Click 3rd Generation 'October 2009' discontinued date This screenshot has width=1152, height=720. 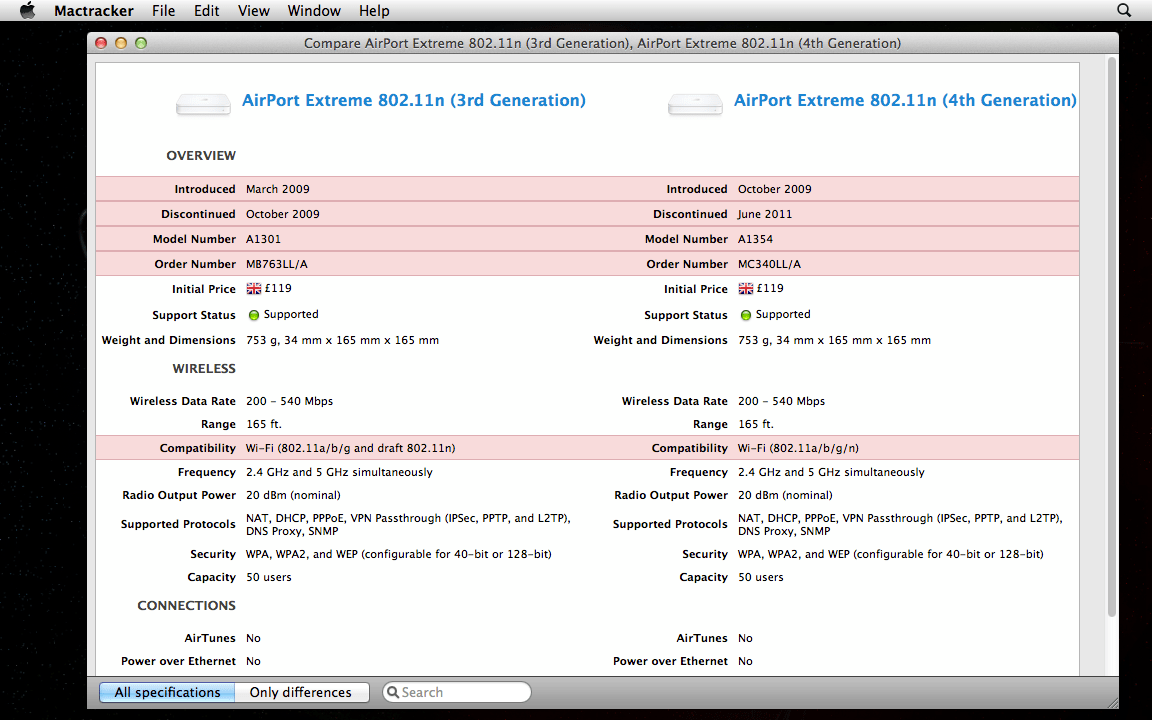click(283, 214)
